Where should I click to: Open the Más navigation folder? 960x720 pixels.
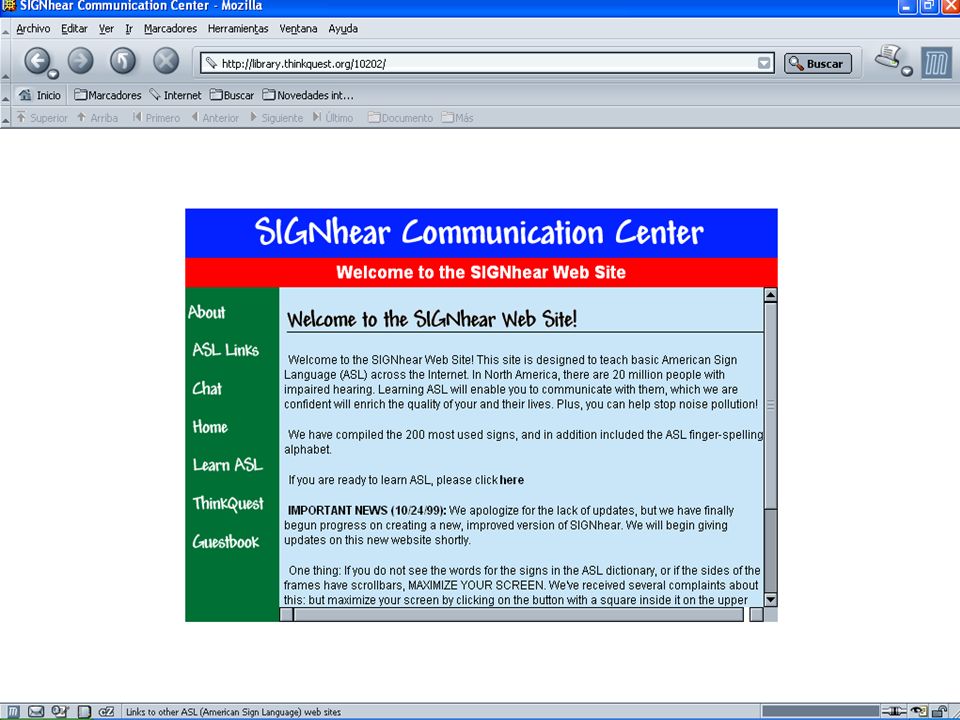(x=457, y=118)
